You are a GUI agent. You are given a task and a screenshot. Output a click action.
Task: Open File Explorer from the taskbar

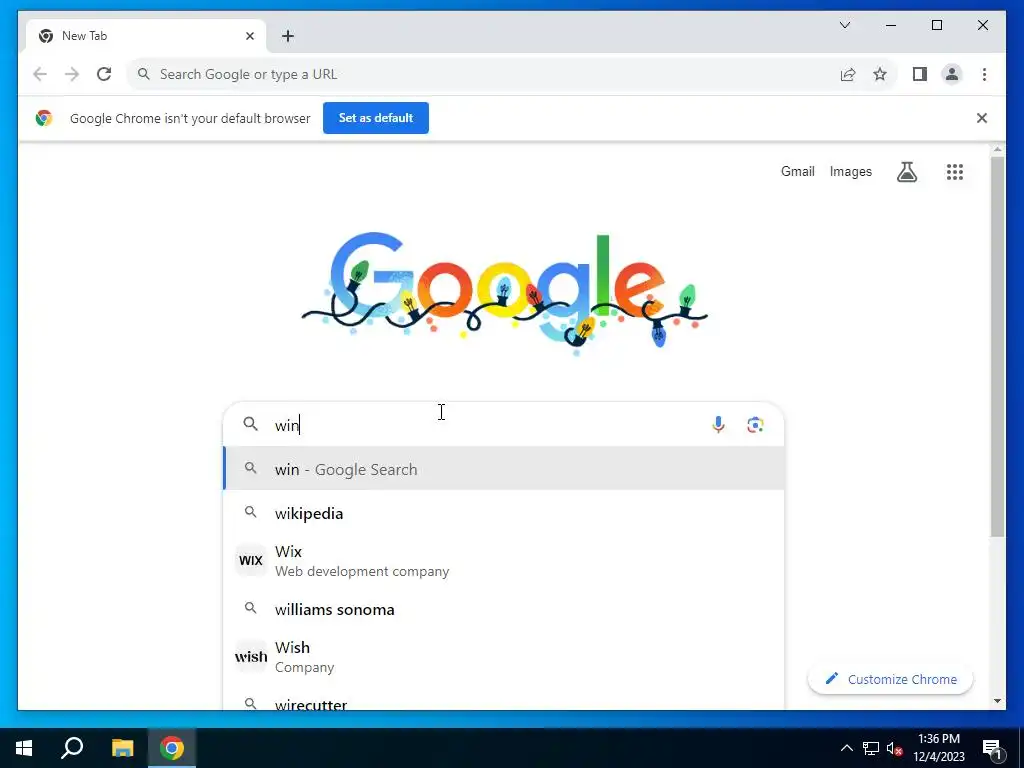(x=122, y=748)
